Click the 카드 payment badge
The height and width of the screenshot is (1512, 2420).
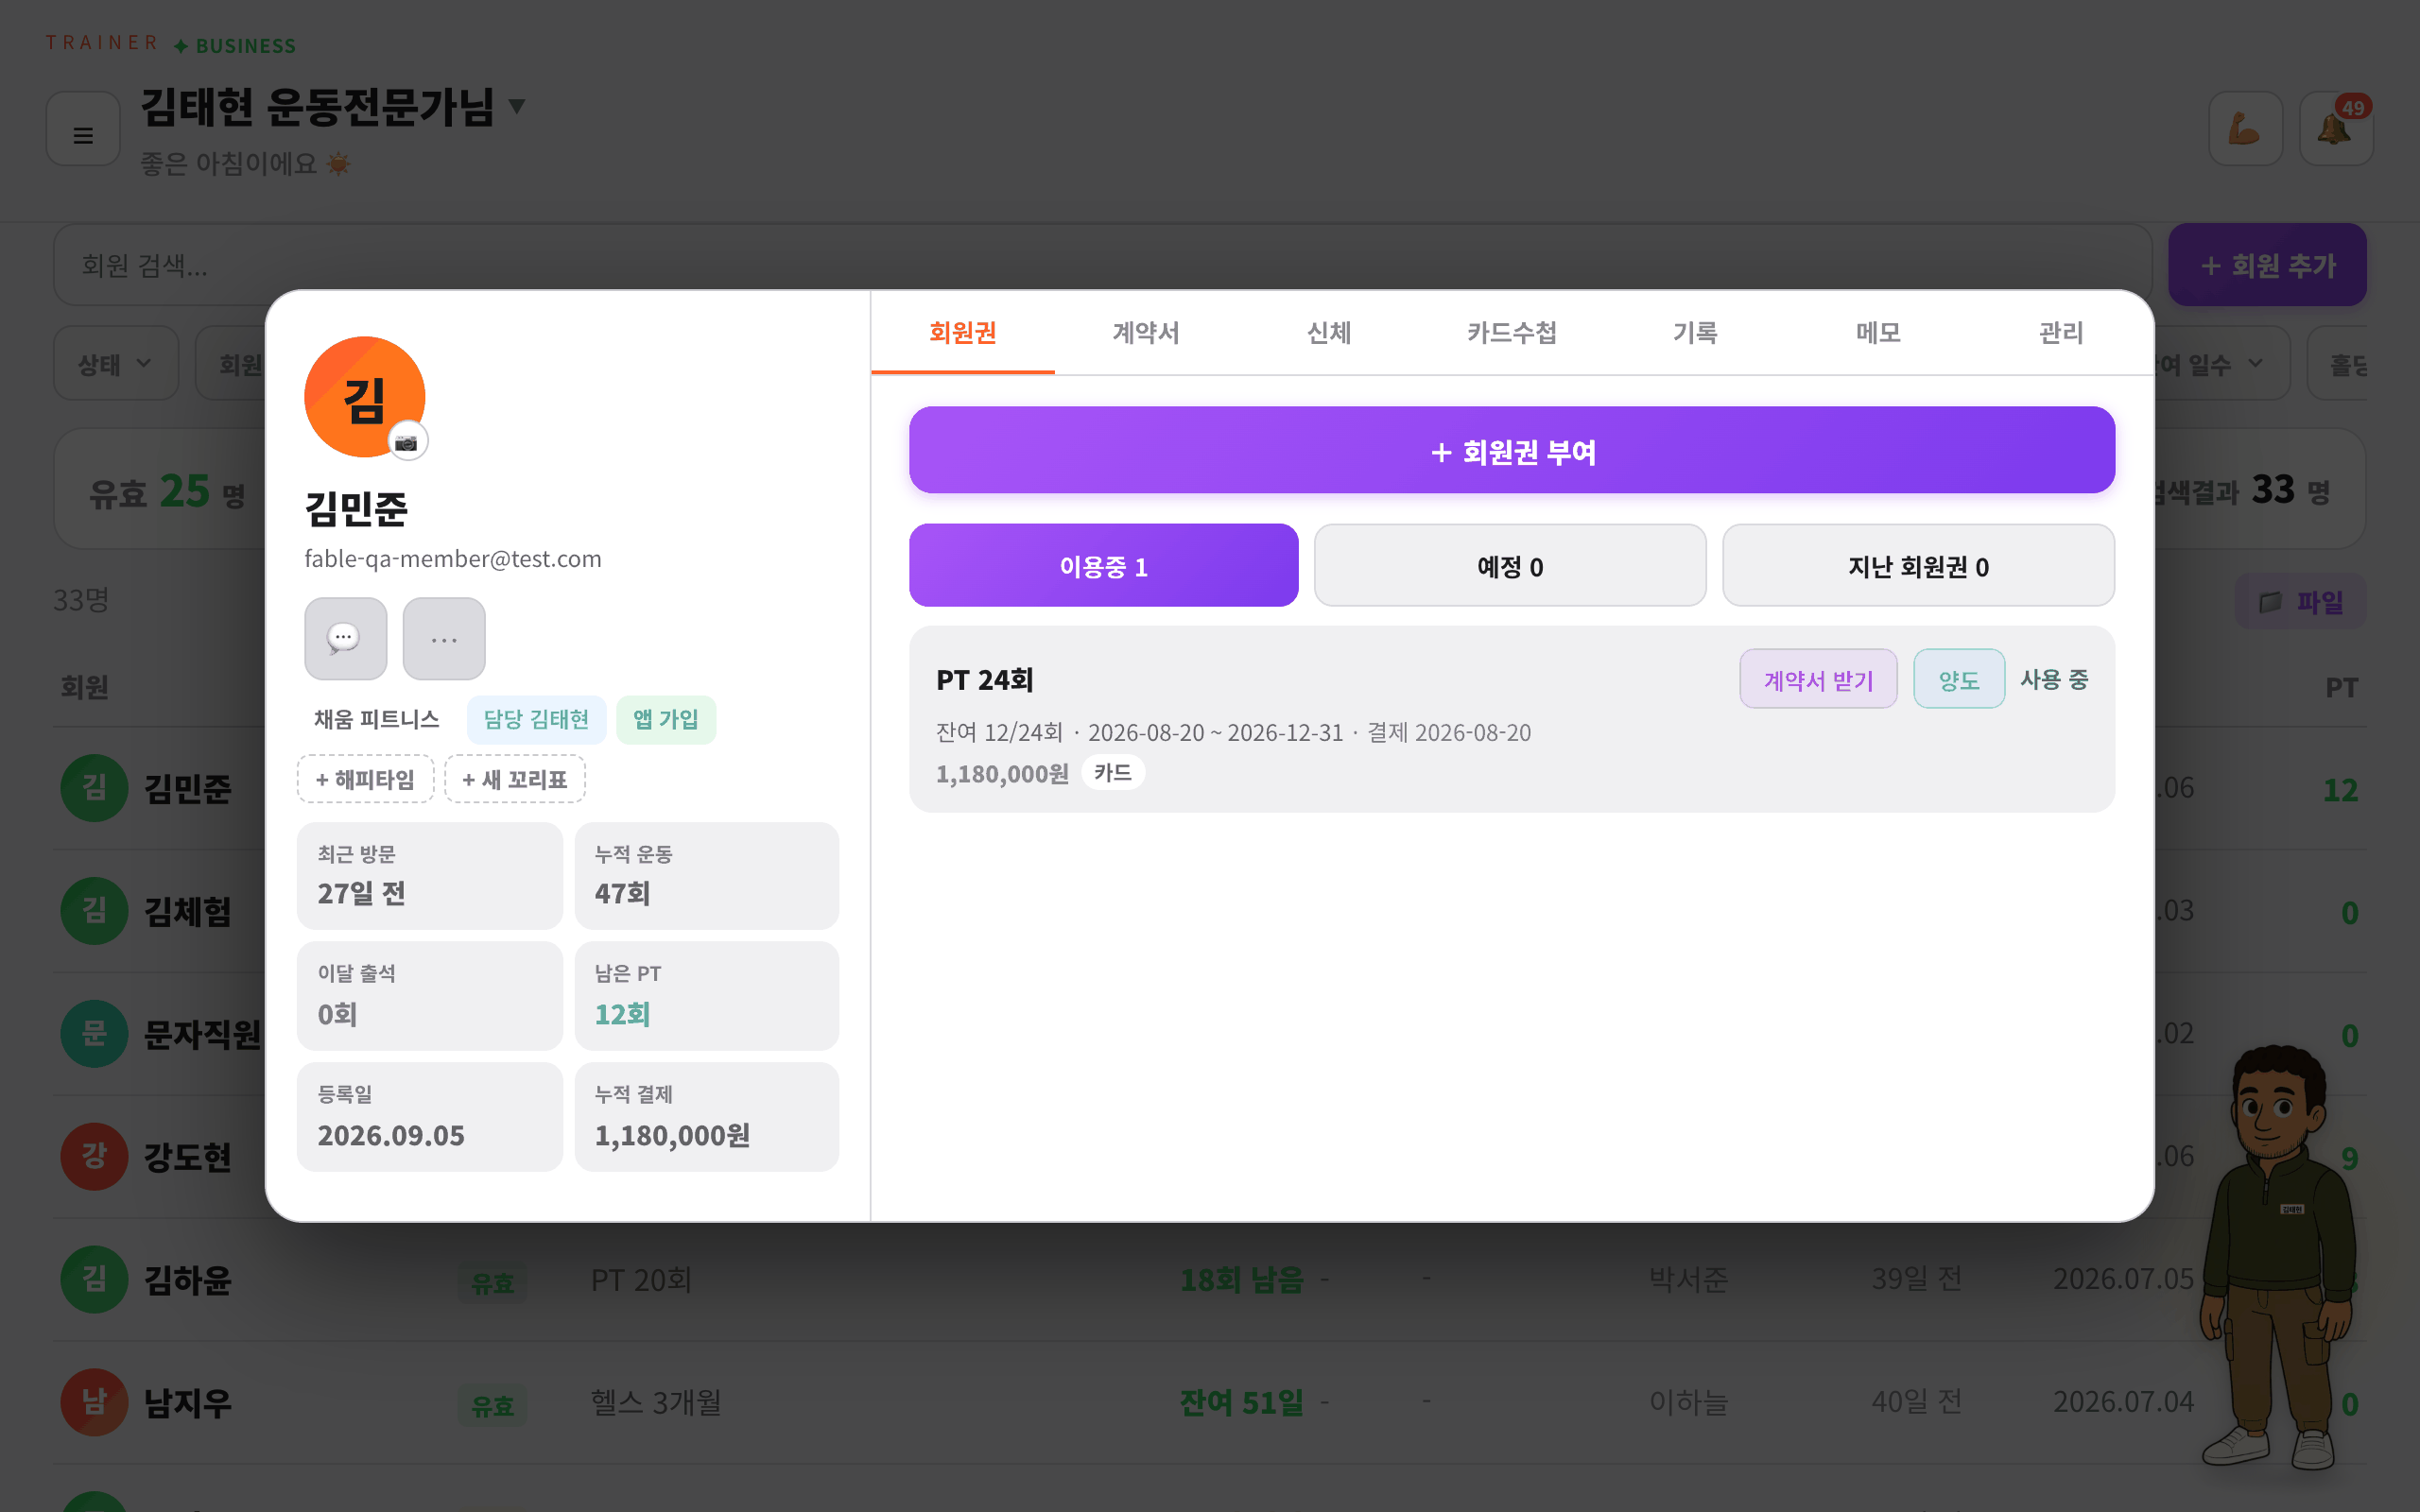click(1112, 773)
